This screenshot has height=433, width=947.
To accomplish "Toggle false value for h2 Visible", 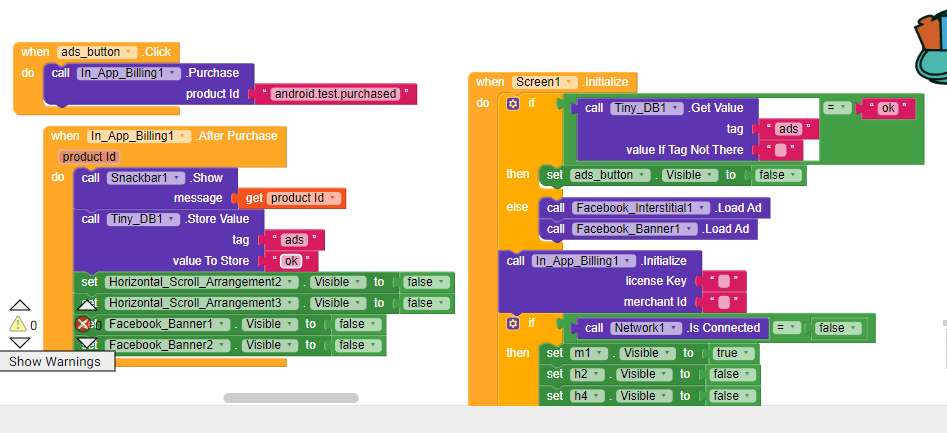I will [732, 374].
